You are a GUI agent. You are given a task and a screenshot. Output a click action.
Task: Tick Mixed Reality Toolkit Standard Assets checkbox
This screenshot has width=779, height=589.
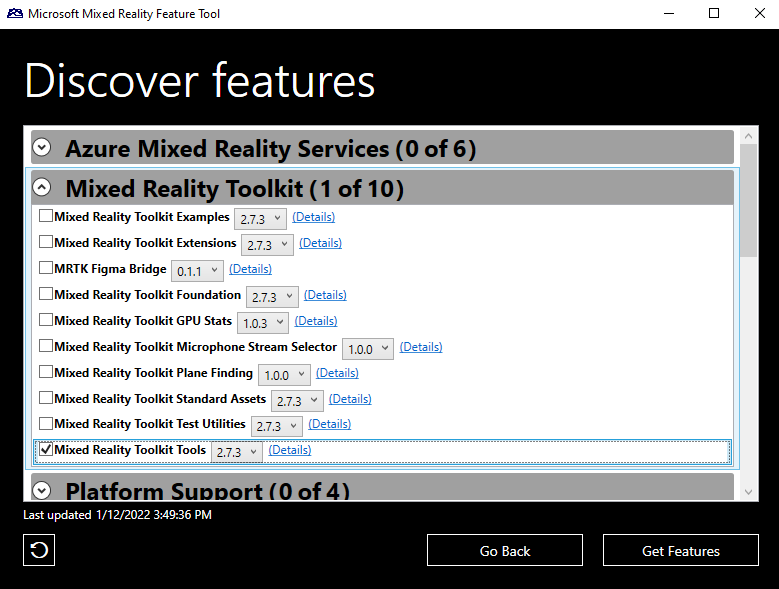pyautogui.click(x=46, y=398)
